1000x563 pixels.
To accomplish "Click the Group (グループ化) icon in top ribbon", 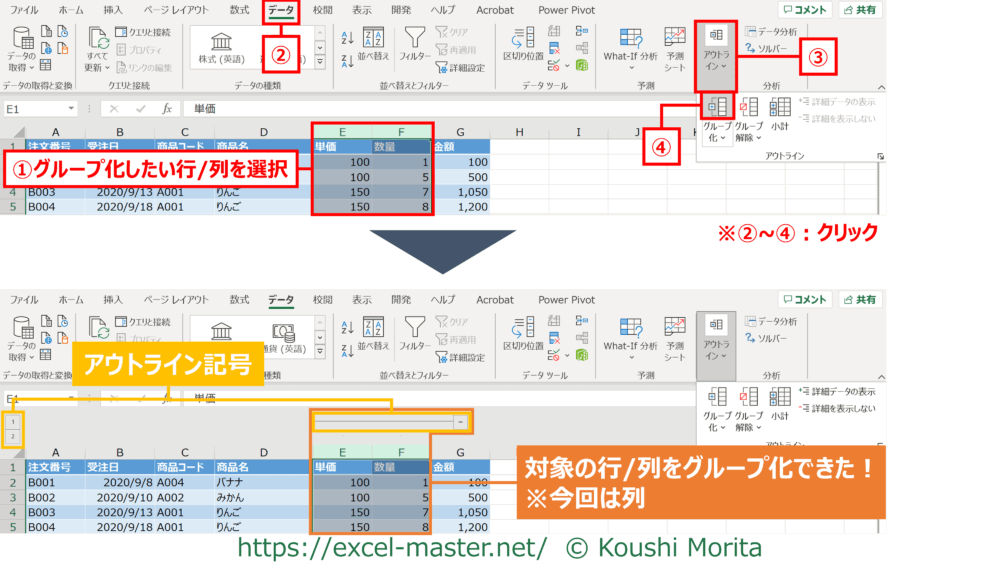I will [716, 108].
